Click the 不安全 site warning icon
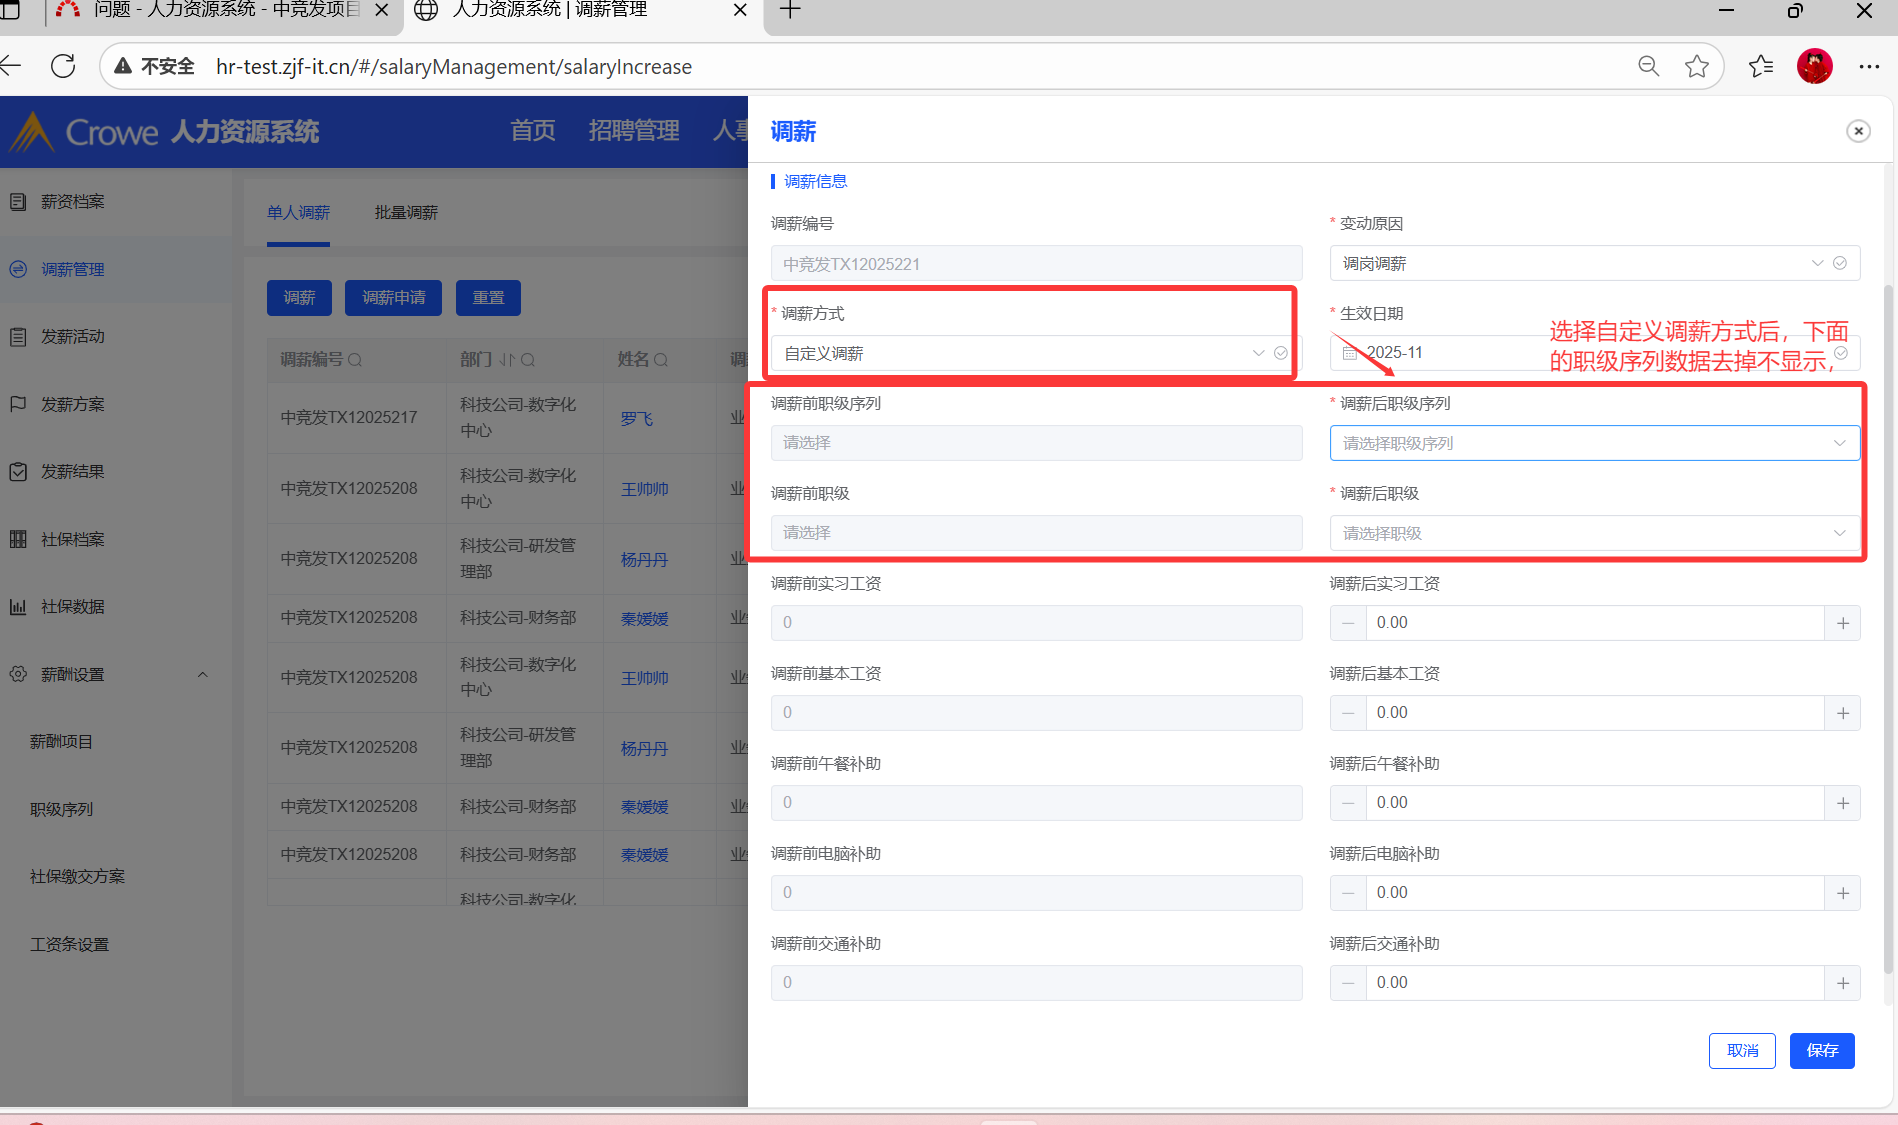 point(123,66)
